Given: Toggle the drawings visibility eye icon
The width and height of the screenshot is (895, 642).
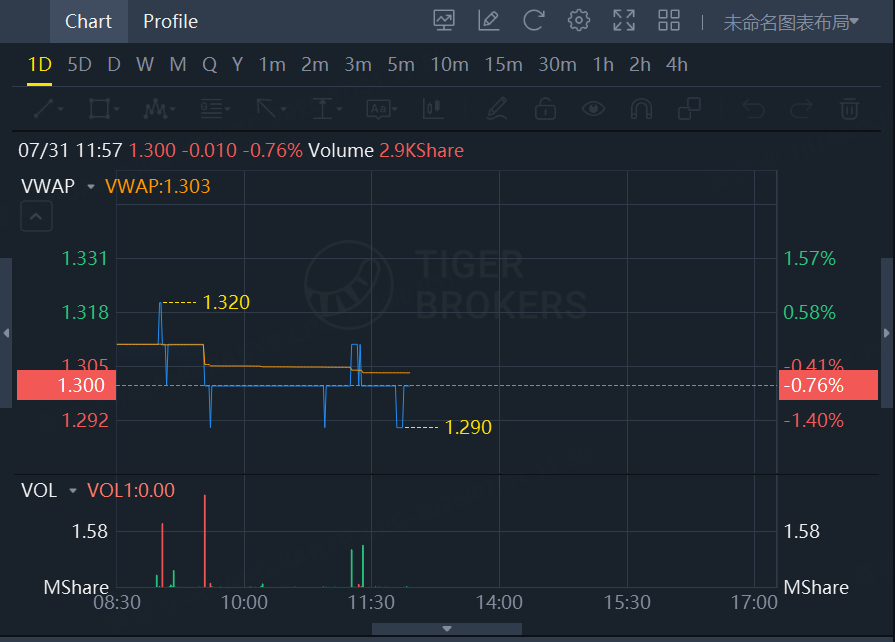Looking at the screenshot, I should [x=594, y=108].
